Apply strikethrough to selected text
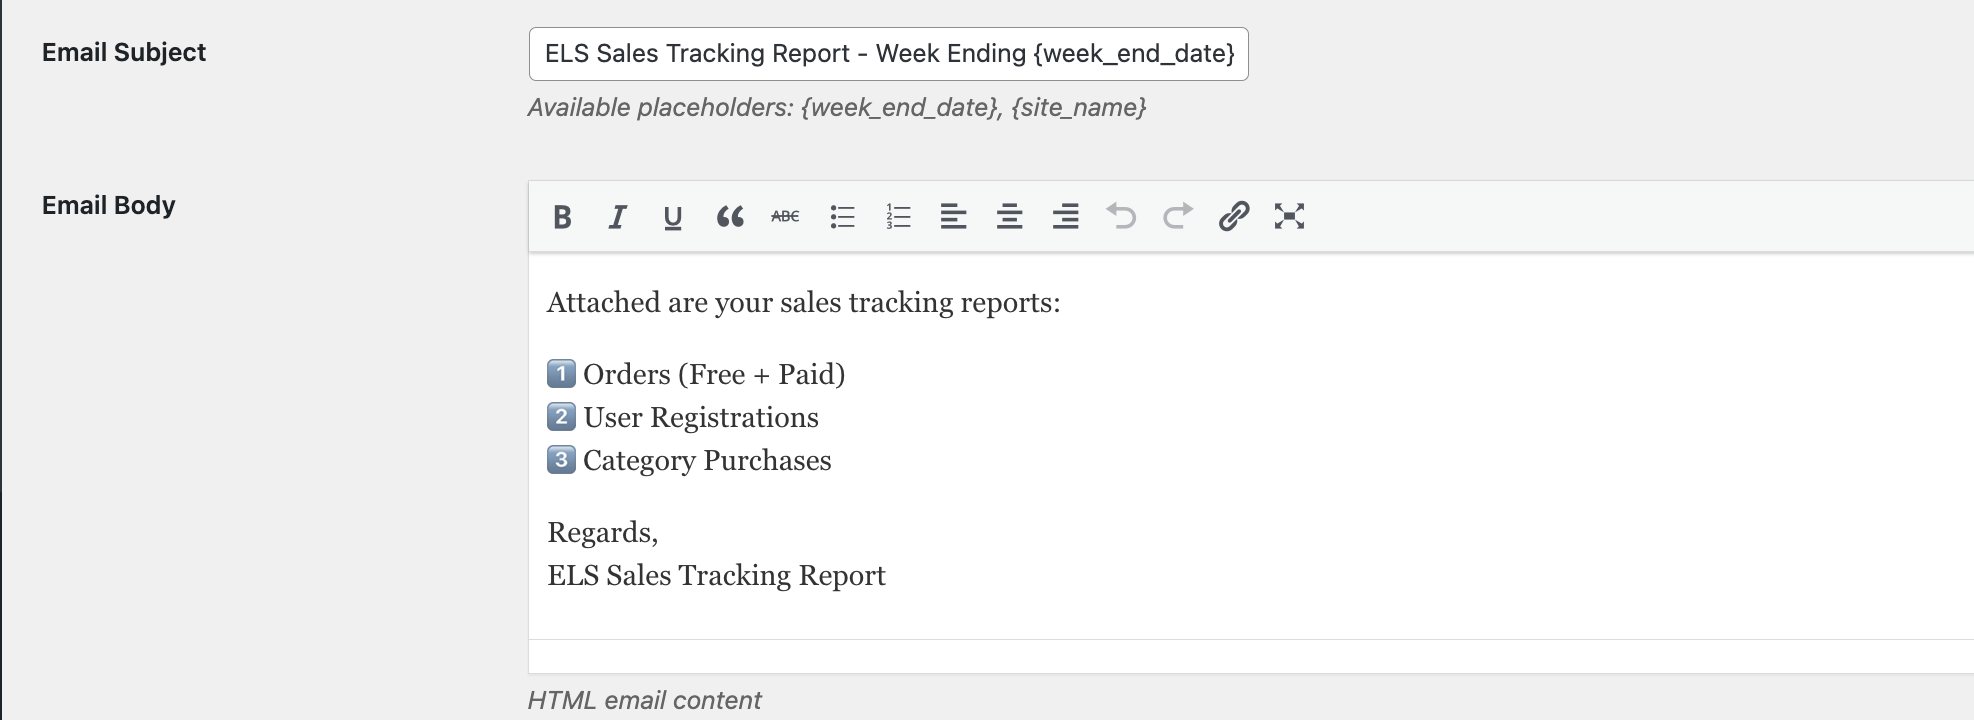The height and width of the screenshot is (720, 1974). 785,216
